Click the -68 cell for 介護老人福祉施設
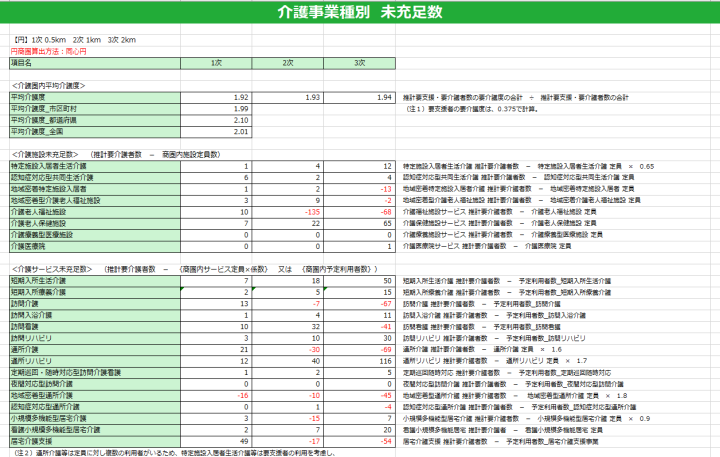 360,212
